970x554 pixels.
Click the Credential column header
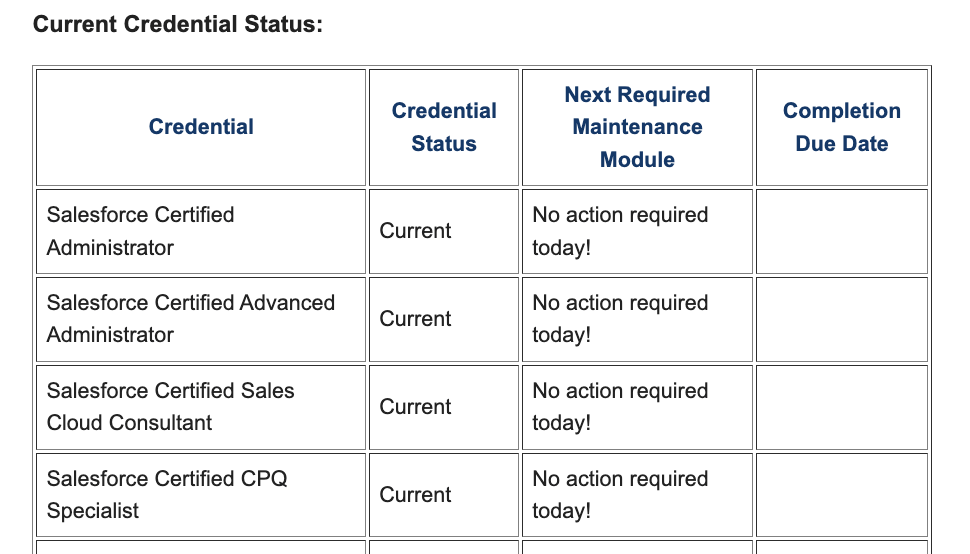coord(201,127)
